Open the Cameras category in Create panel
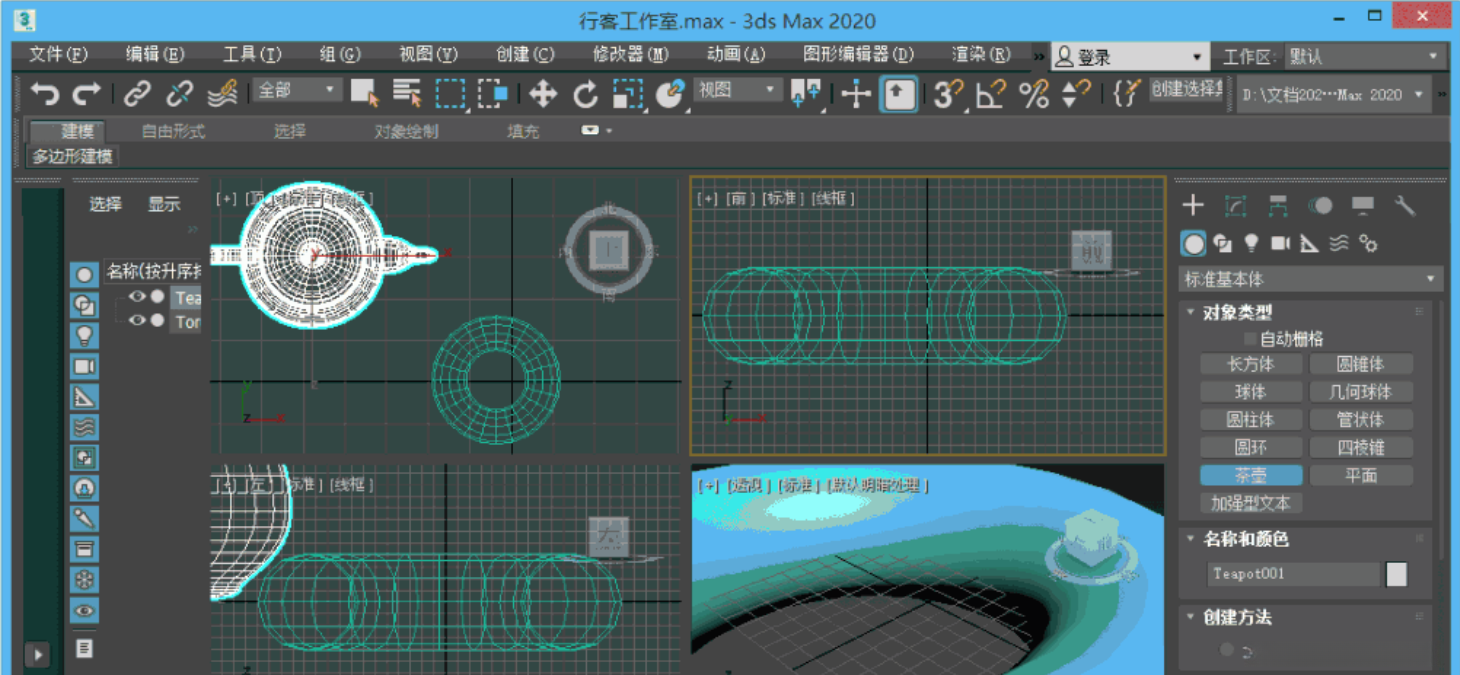The width and height of the screenshot is (1460, 675). point(1280,243)
